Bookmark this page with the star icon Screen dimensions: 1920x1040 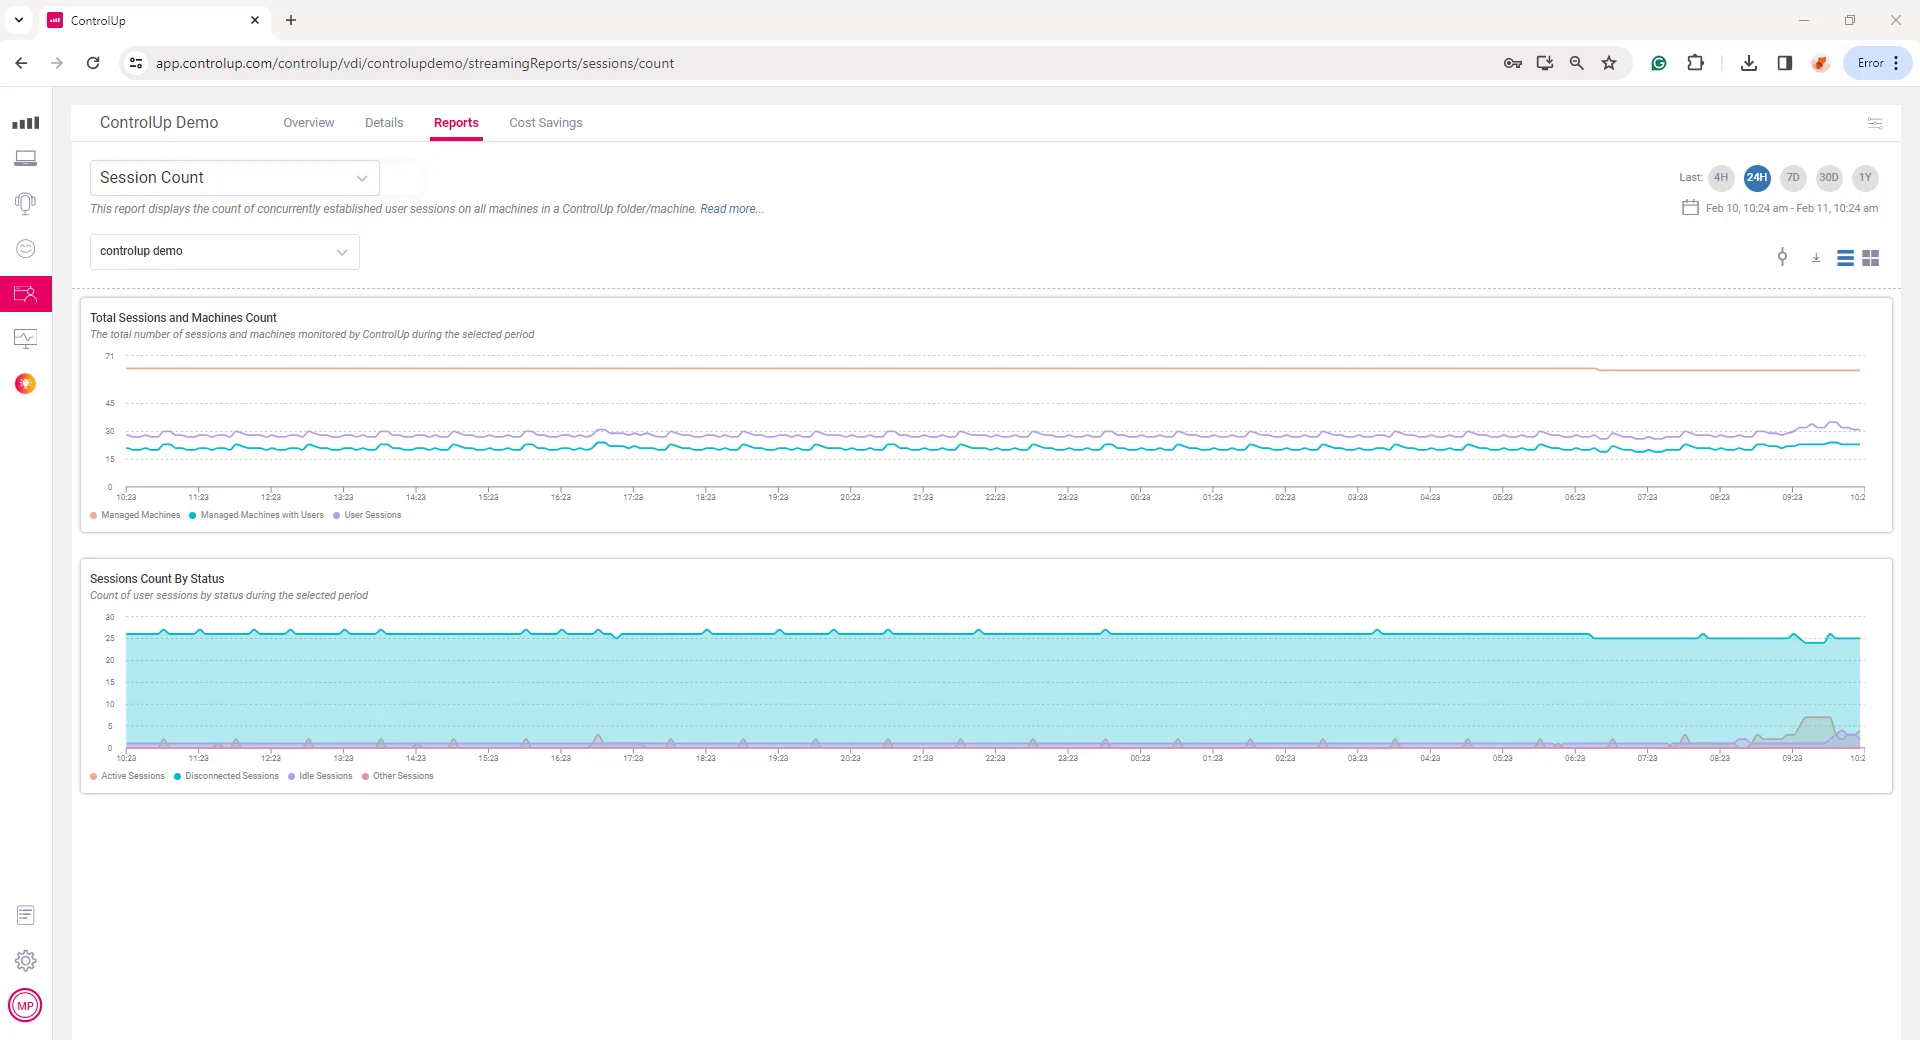click(x=1609, y=63)
